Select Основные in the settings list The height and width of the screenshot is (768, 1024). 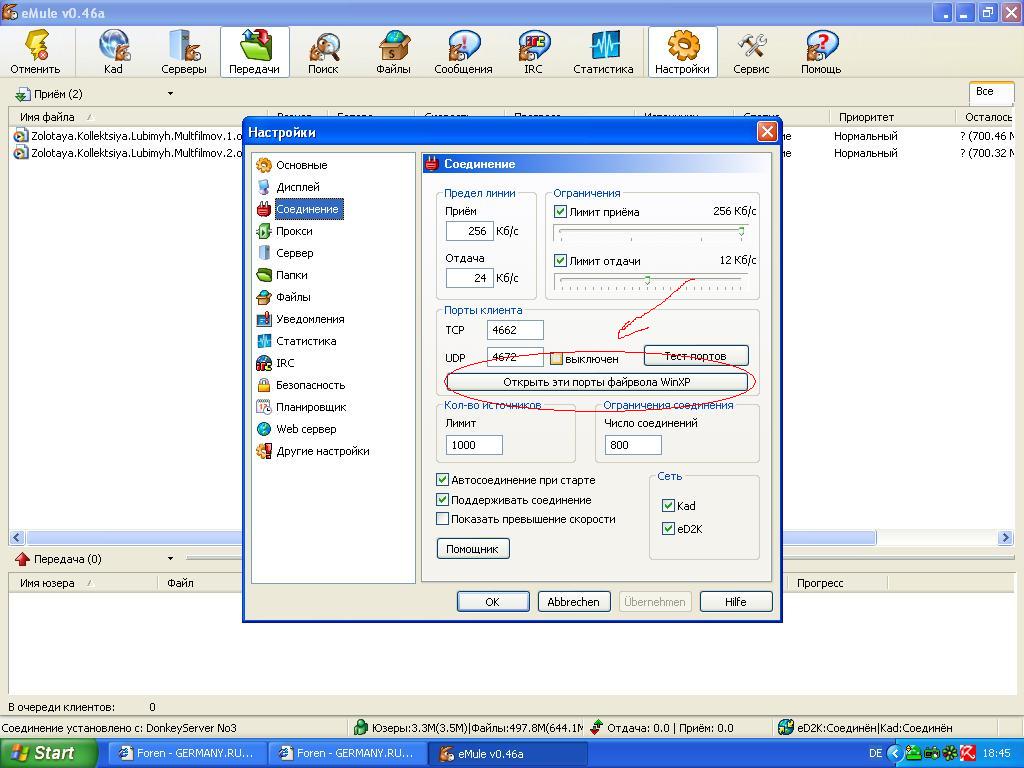tap(301, 165)
